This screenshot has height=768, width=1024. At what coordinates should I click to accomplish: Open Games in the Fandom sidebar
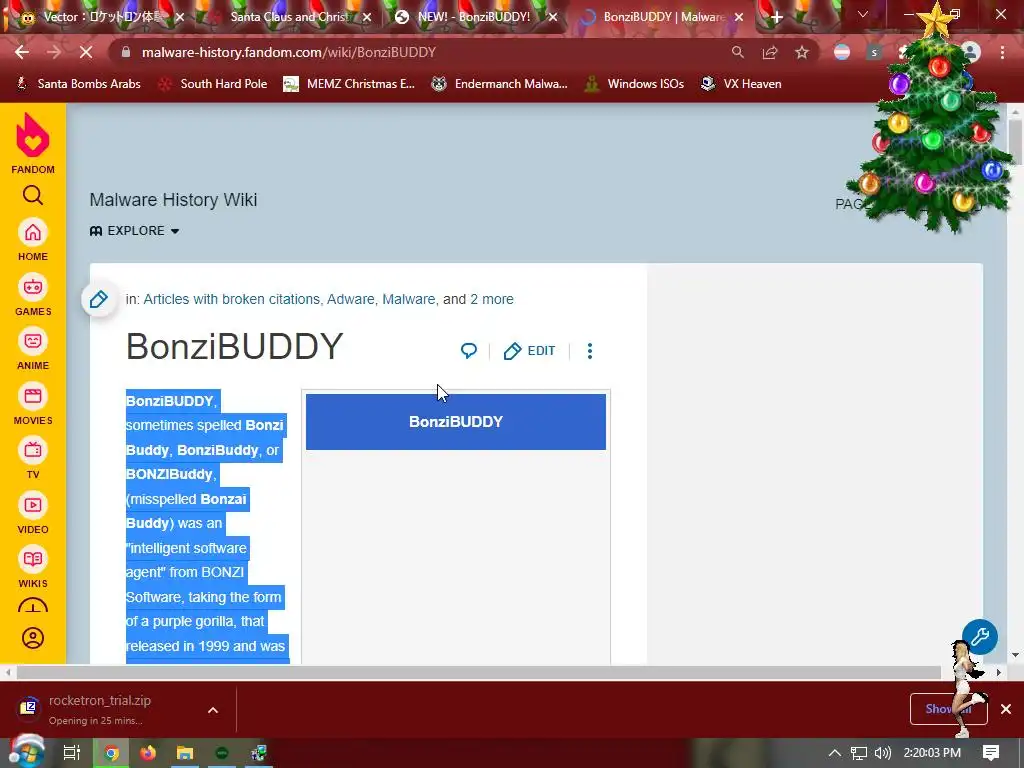coord(33,295)
